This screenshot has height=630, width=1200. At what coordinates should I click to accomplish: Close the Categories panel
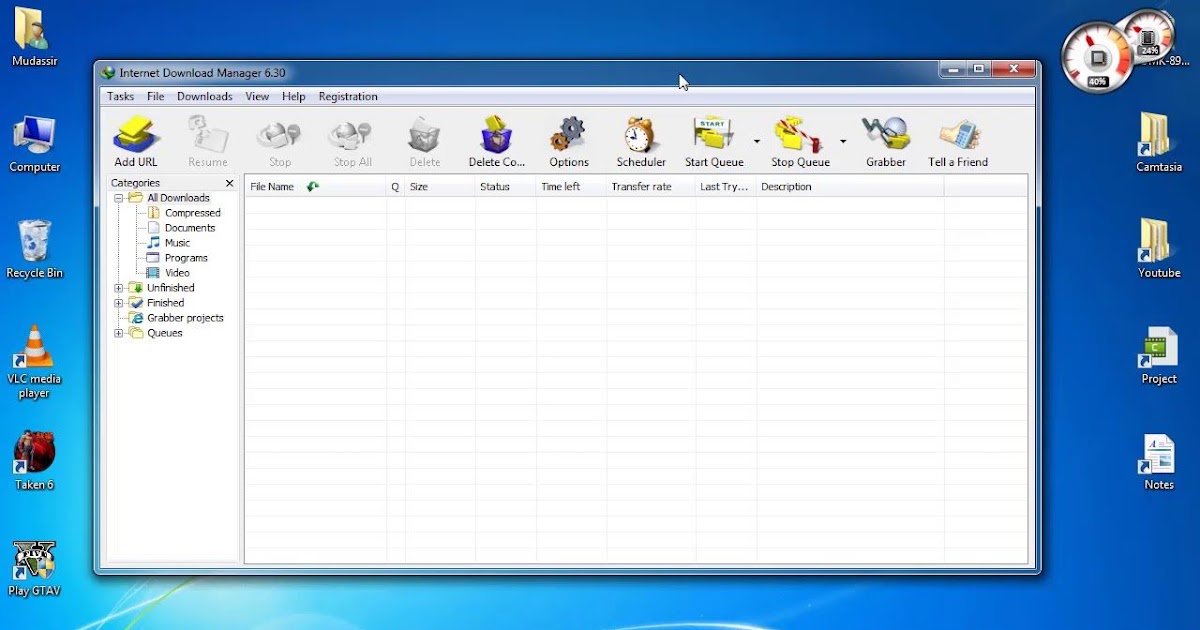(229, 183)
